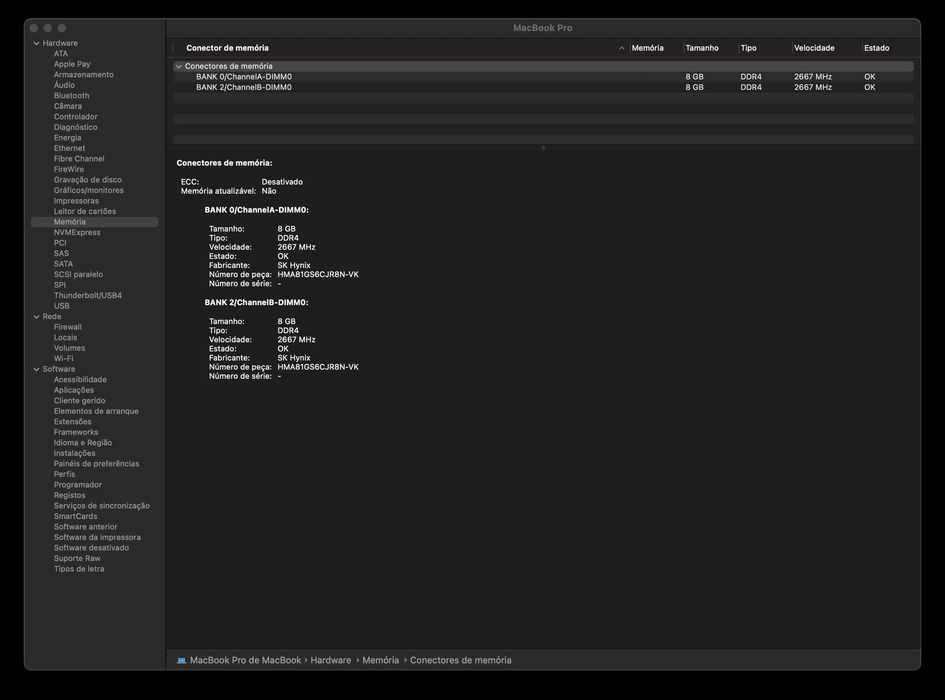Select Wi-Fi under Rede
Image resolution: width=945 pixels, height=700 pixels.
point(63,359)
